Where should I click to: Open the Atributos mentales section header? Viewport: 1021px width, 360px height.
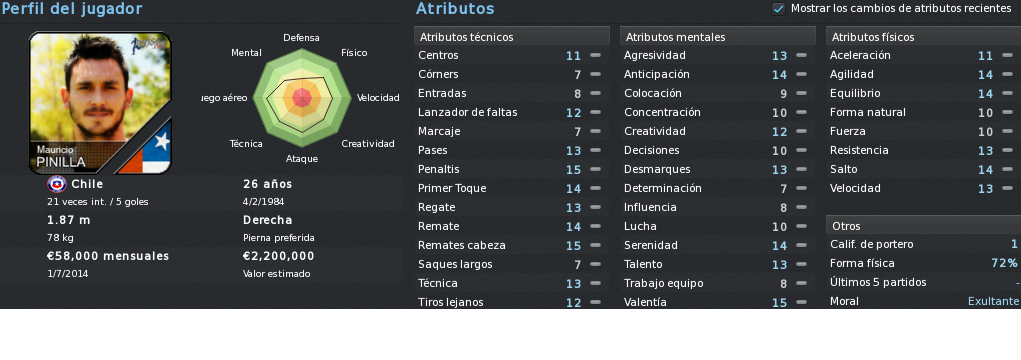(x=718, y=37)
